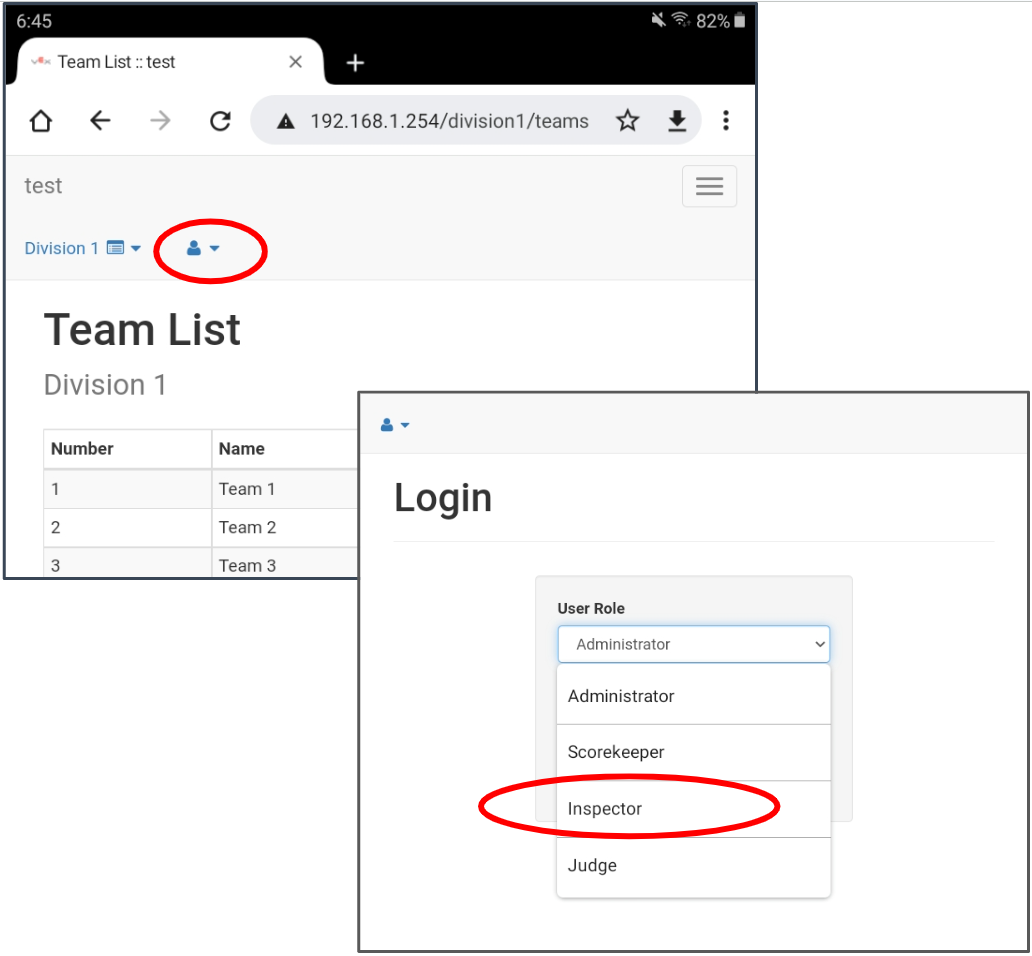The width and height of the screenshot is (1032, 956).
Task: Navigate back with the back arrow
Action: pyautogui.click(x=100, y=120)
